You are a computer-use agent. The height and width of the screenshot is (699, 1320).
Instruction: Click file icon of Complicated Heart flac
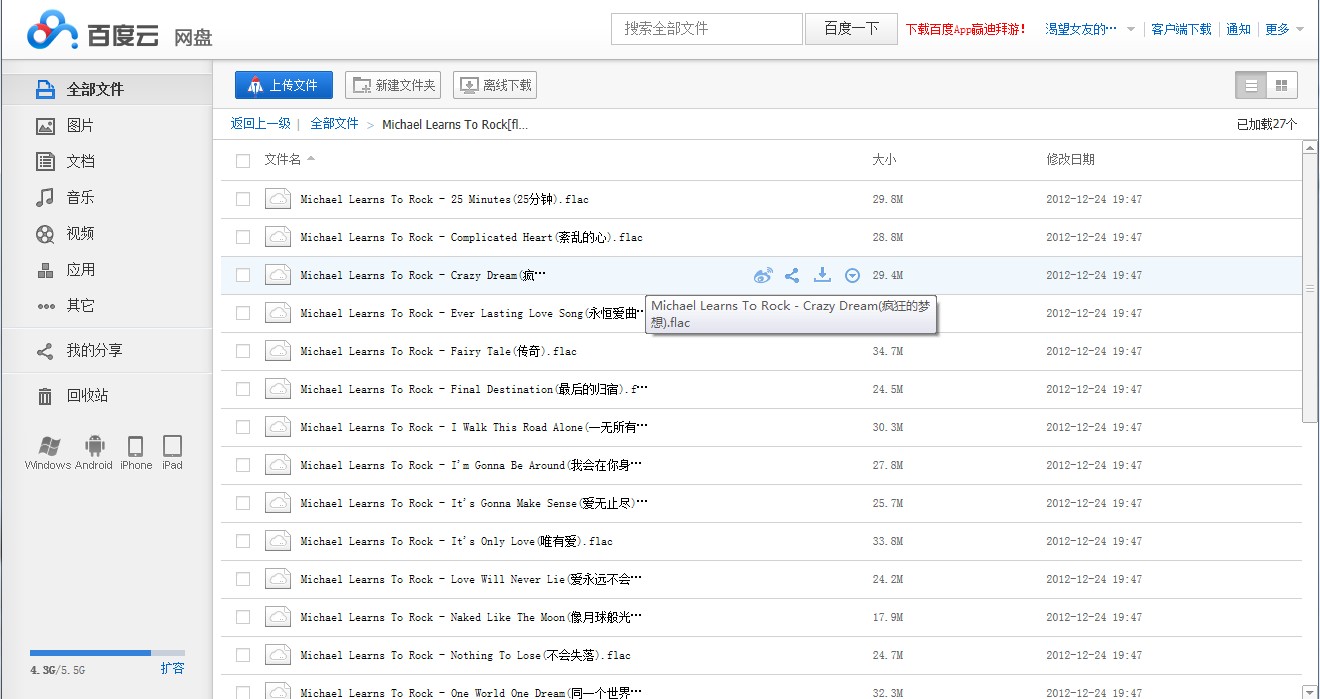[277, 237]
